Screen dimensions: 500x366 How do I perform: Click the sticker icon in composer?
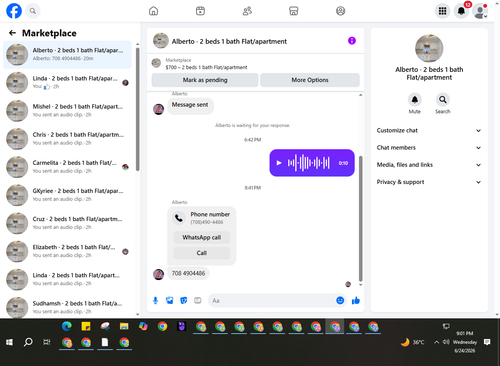coord(184,301)
